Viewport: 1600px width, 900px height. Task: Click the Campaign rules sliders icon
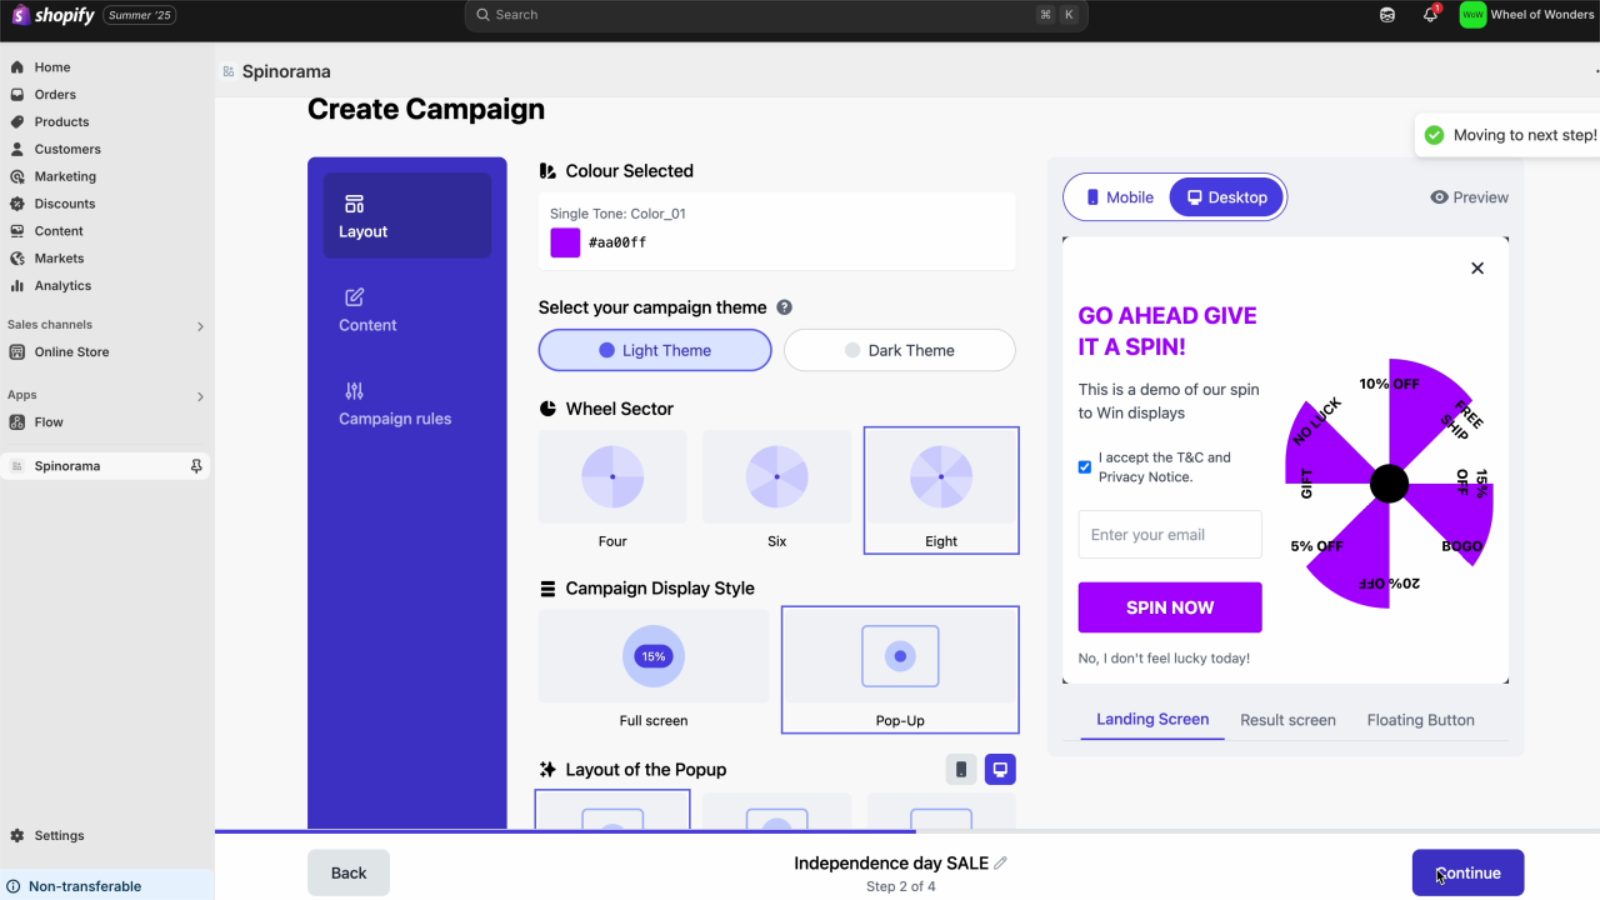[354, 389]
